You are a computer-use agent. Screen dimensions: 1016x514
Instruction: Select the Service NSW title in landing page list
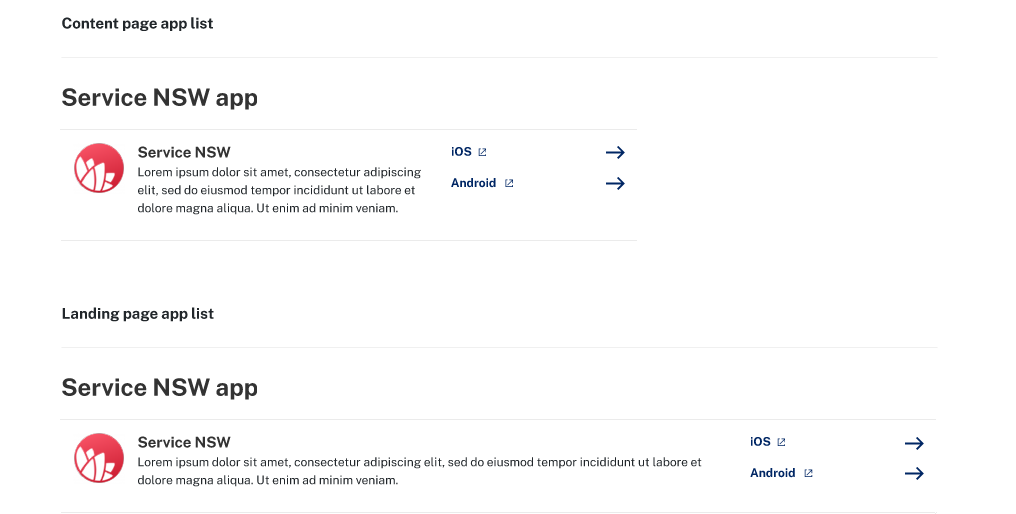pos(184,442)
